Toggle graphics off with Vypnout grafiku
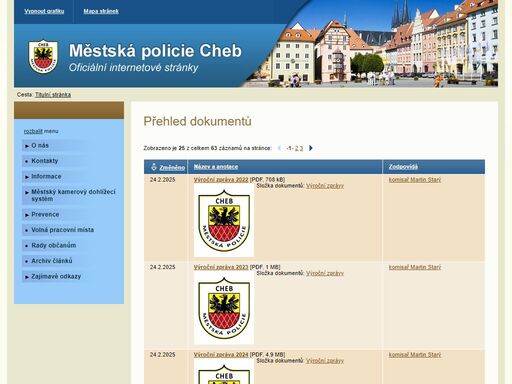Screen dimensions: 512x384 click(x=44, y=11)
